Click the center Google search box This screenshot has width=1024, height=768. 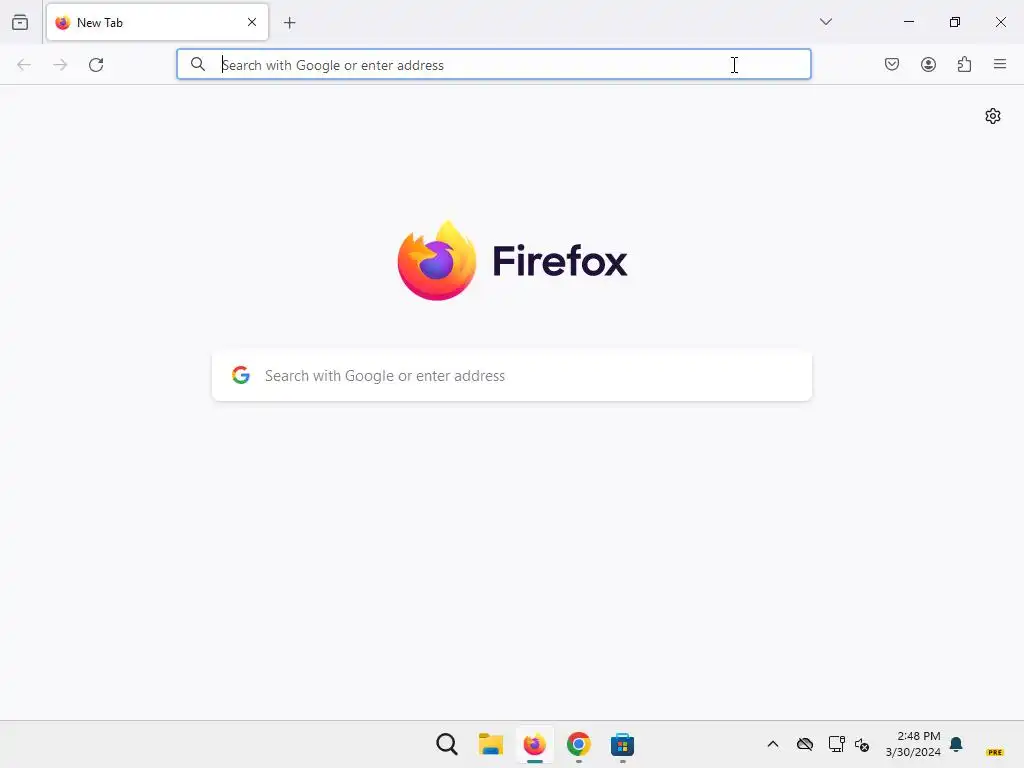coord(512,376)
